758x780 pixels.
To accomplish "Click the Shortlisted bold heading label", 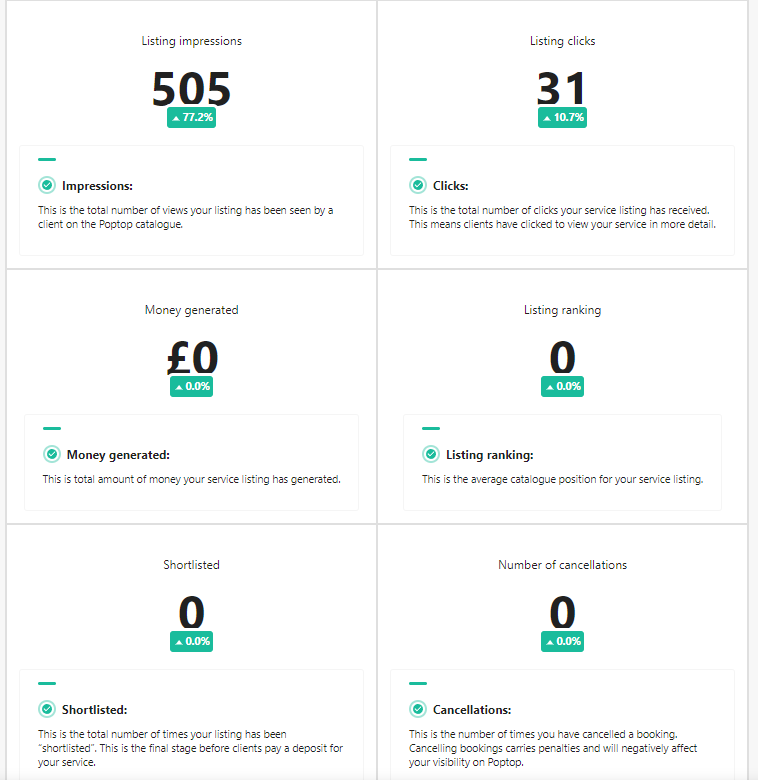I will (95, 710).
